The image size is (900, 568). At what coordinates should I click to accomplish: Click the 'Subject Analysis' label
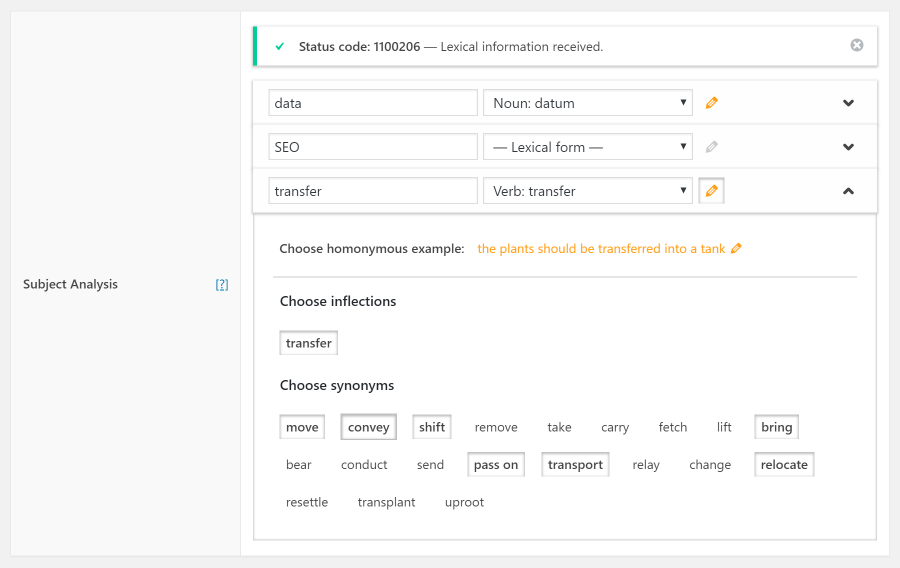click(70, 284)
